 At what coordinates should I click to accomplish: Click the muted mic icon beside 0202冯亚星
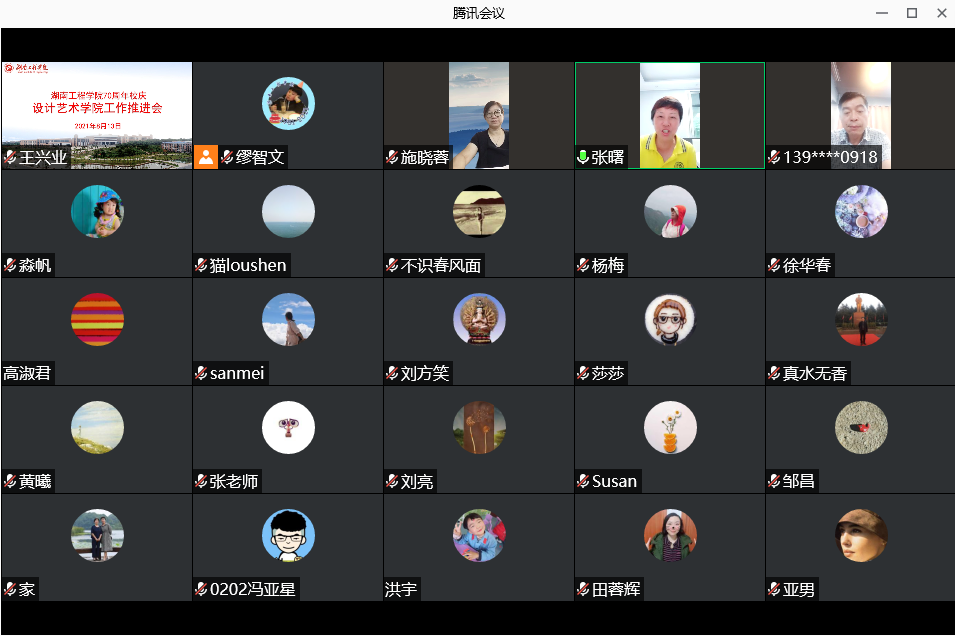[201, 589]
